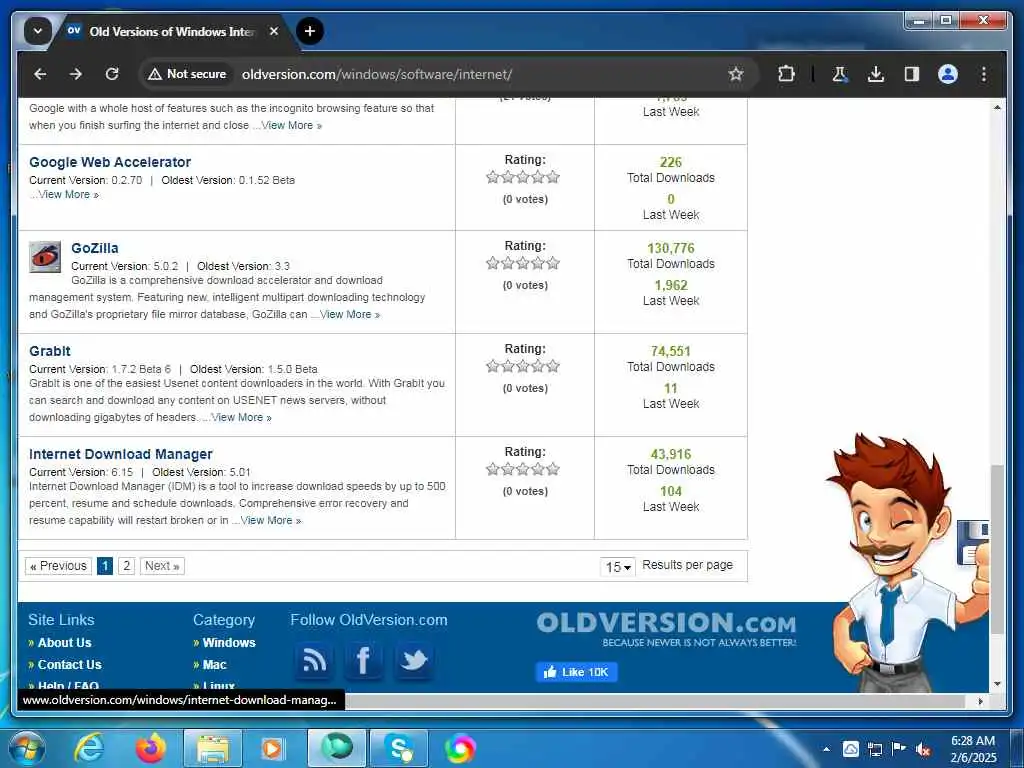Click the GoZilla application icon
Image resolution: width=1024 pixels, height=768 pixels.
[45, 257]
